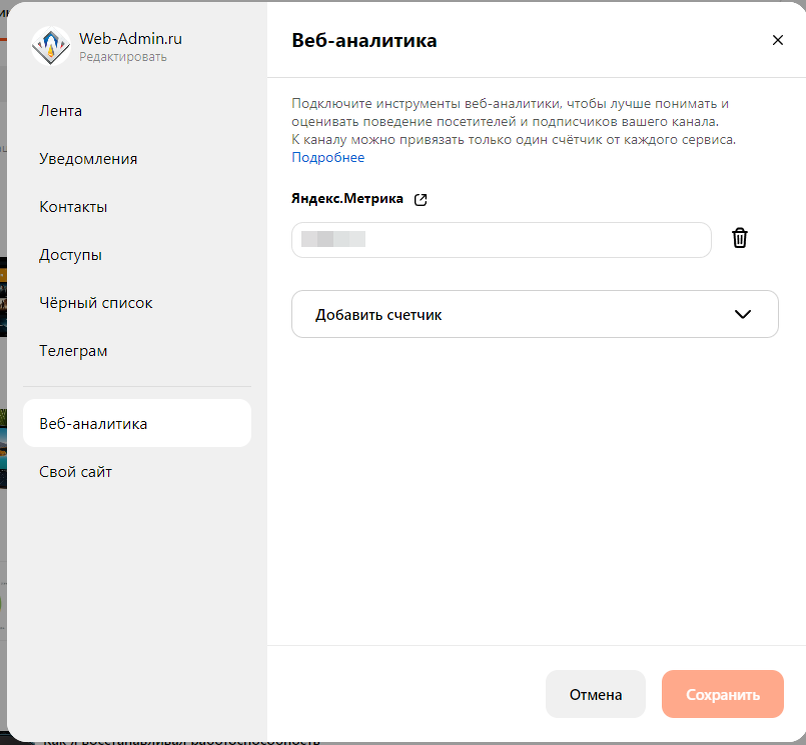Click the Сохранить button
Screen dimensions: 806x745
[x=722, y=694]
